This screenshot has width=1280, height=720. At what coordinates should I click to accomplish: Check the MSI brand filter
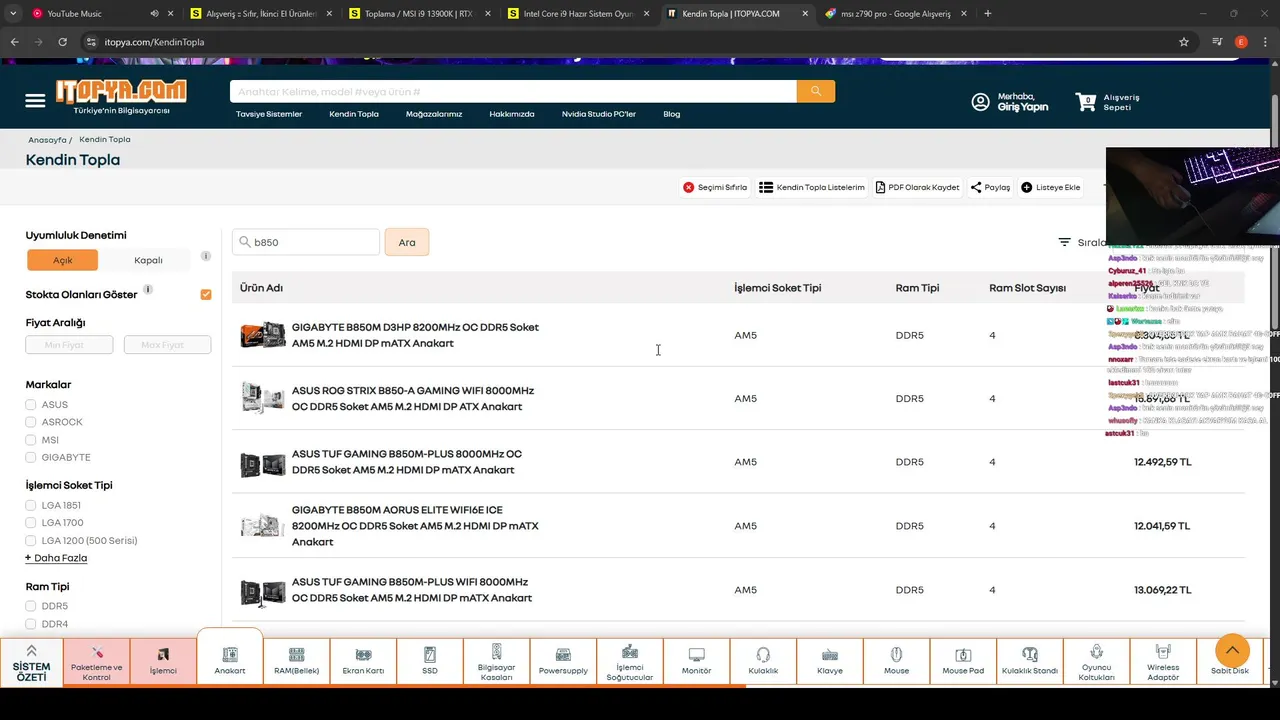(x=32, y=440)
